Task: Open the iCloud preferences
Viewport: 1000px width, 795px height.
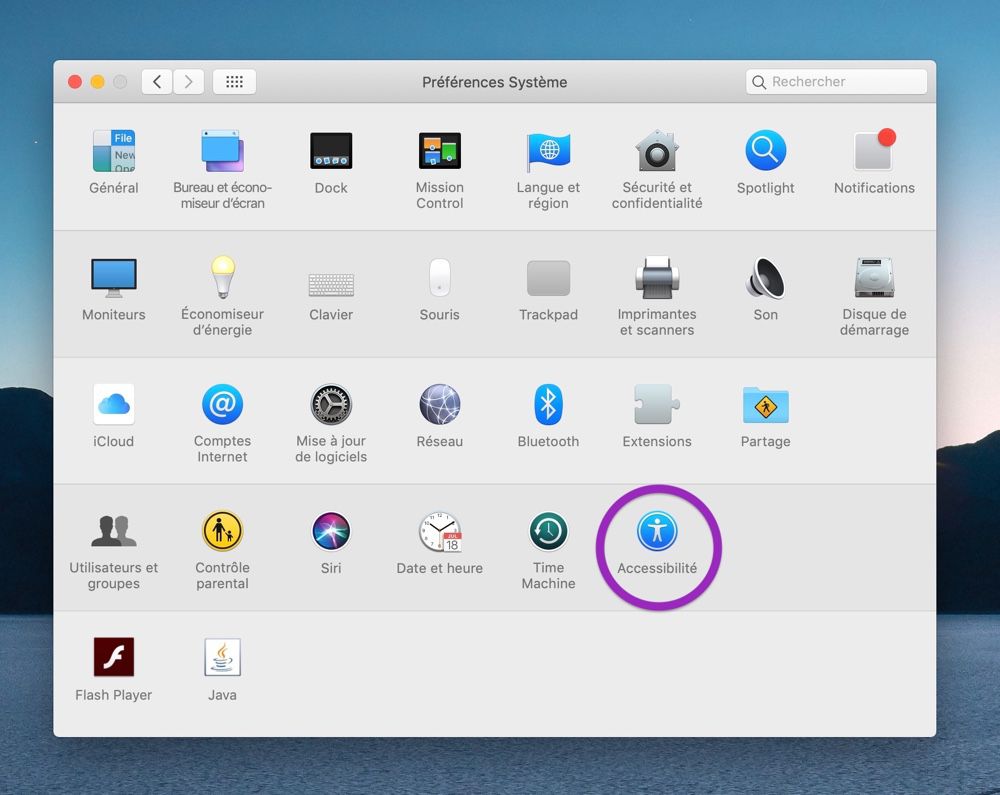Action: pyautogui.click(x=114, y=404)
